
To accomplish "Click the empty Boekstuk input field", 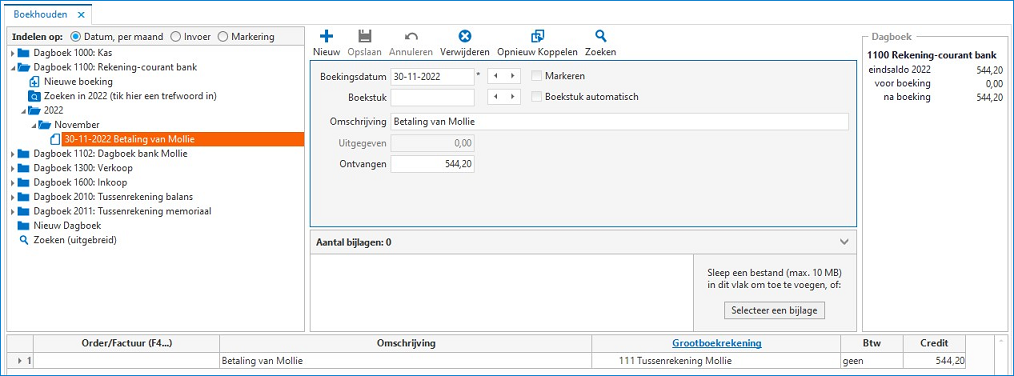I will [433, 97].
